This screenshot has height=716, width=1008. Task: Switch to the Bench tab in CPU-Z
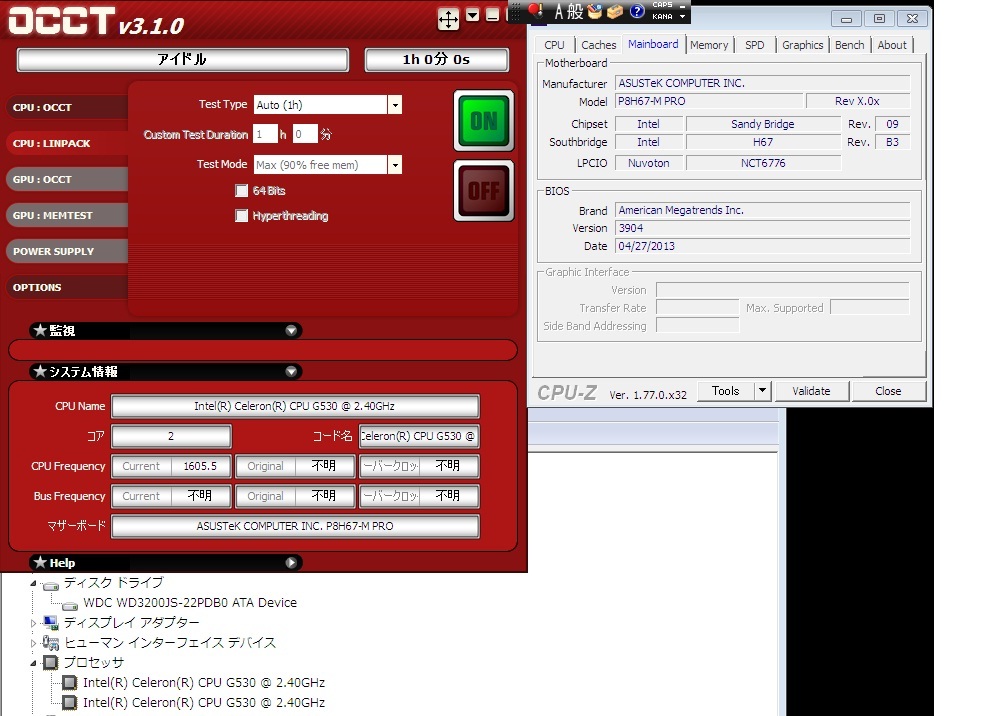point(849,45)
